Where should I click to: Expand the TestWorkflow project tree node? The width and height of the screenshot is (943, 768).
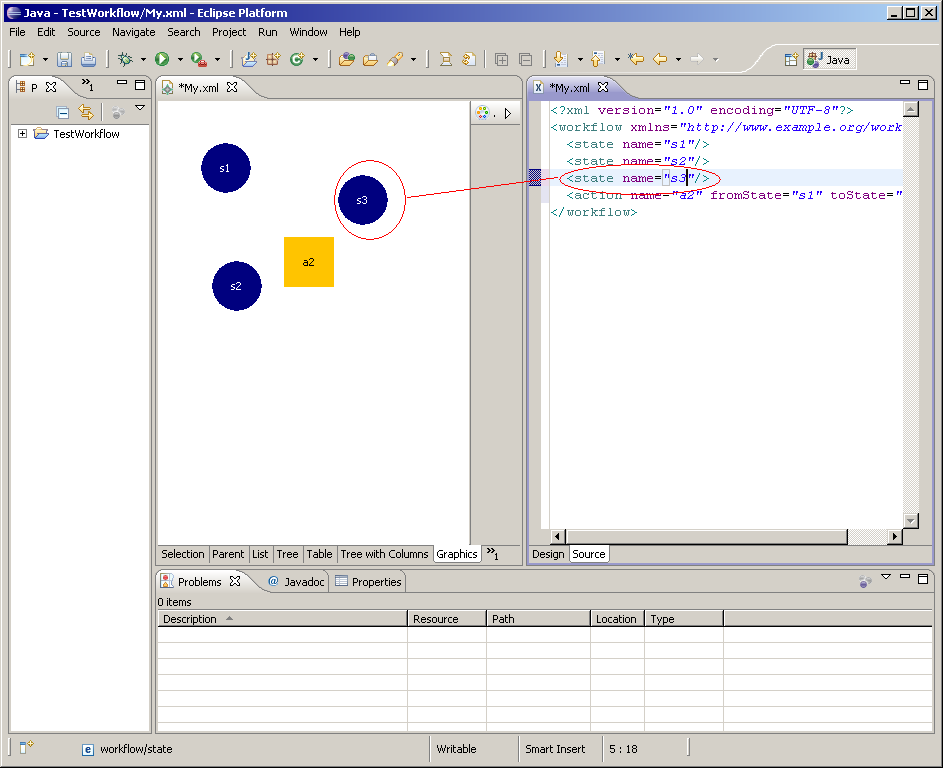point(22,134)
